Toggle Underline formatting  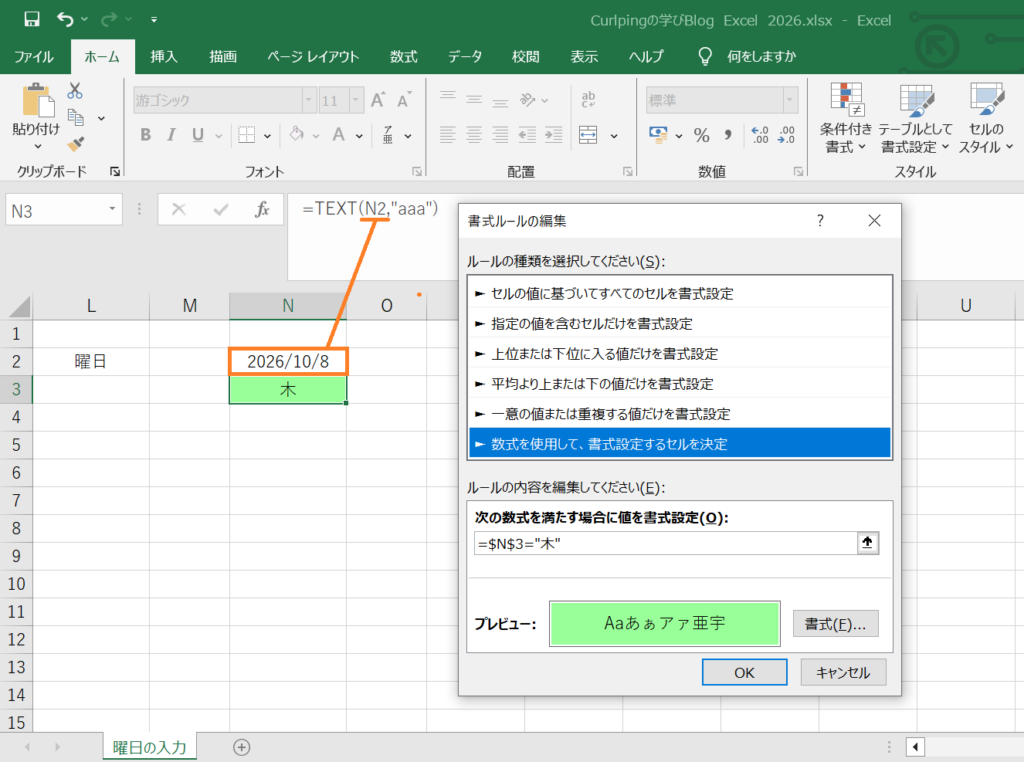click(x=198, y=135)
